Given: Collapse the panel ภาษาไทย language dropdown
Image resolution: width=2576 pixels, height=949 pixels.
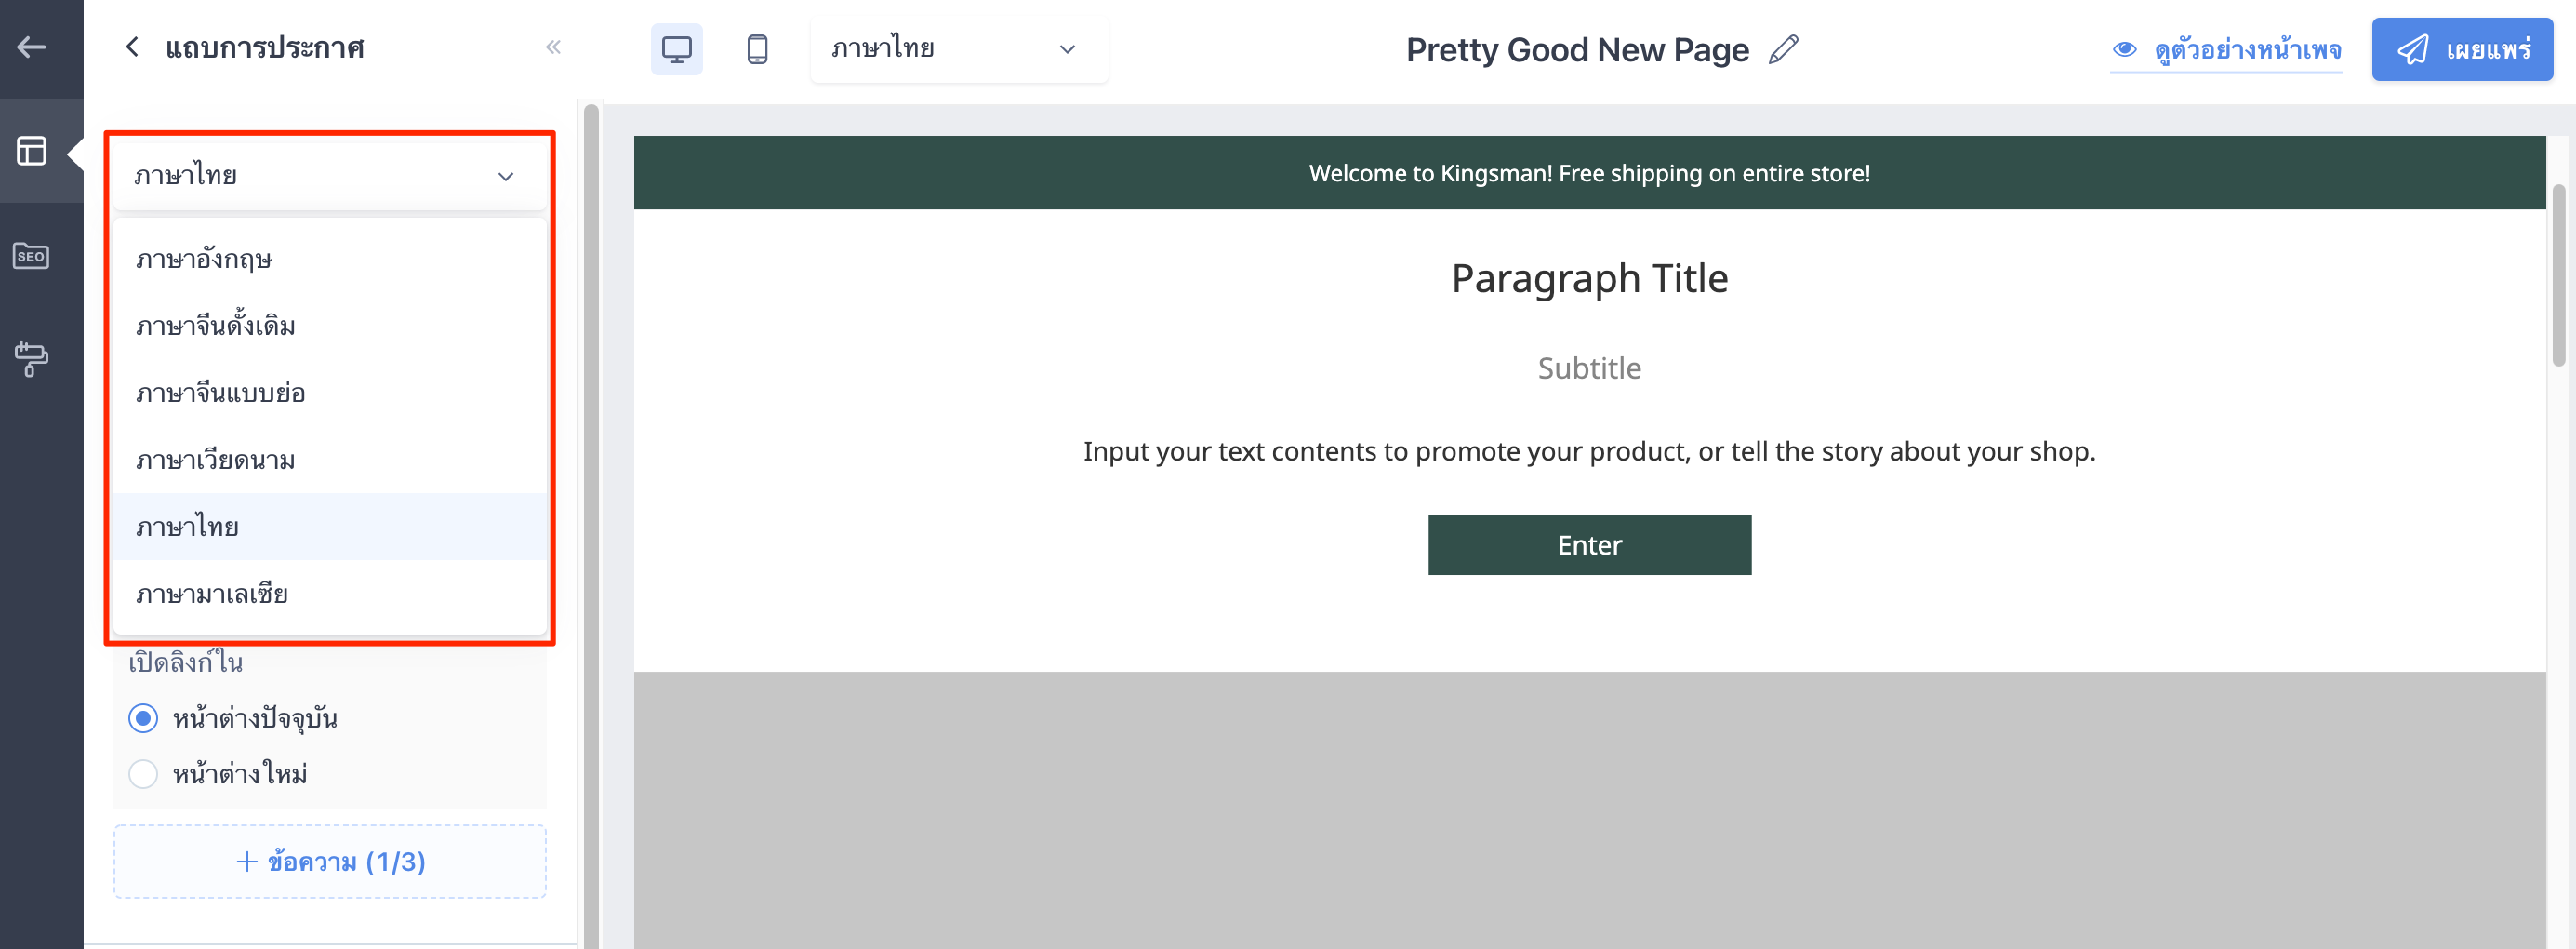Looking at the screenshot, I should click(329, 176).
